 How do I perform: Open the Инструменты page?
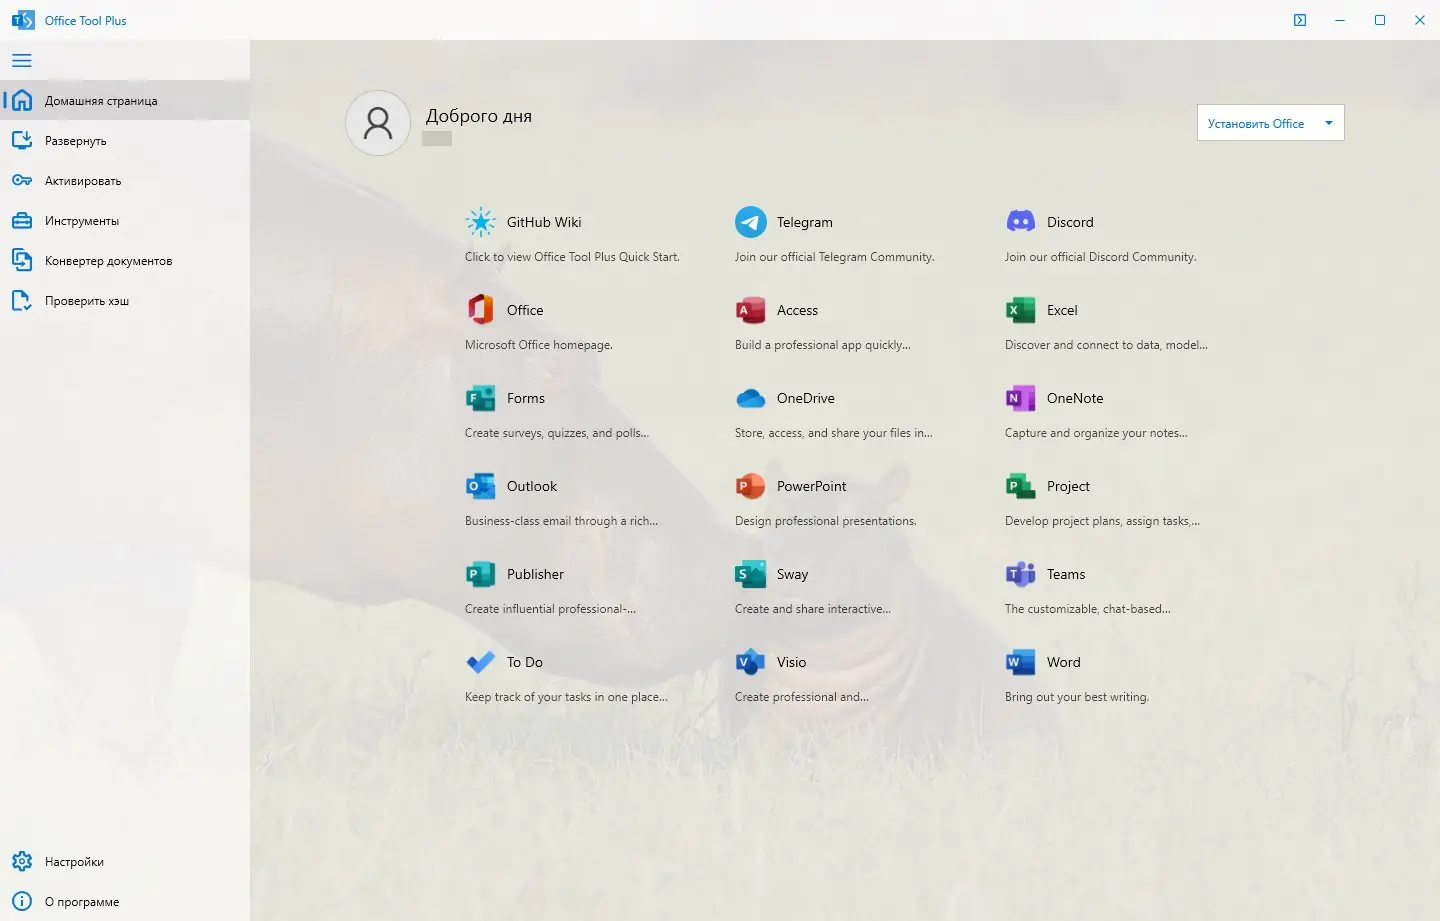tap(125, 220)
